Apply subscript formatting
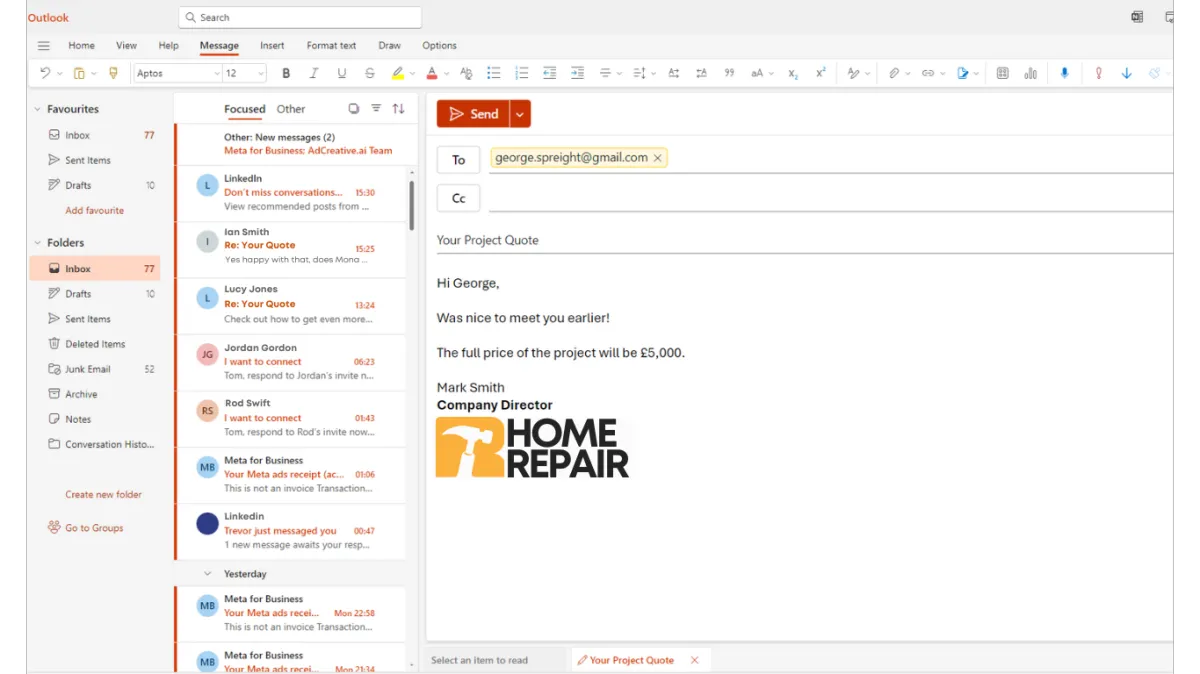The height and width of the screenshot is (674, 1200). pos(793,73)
